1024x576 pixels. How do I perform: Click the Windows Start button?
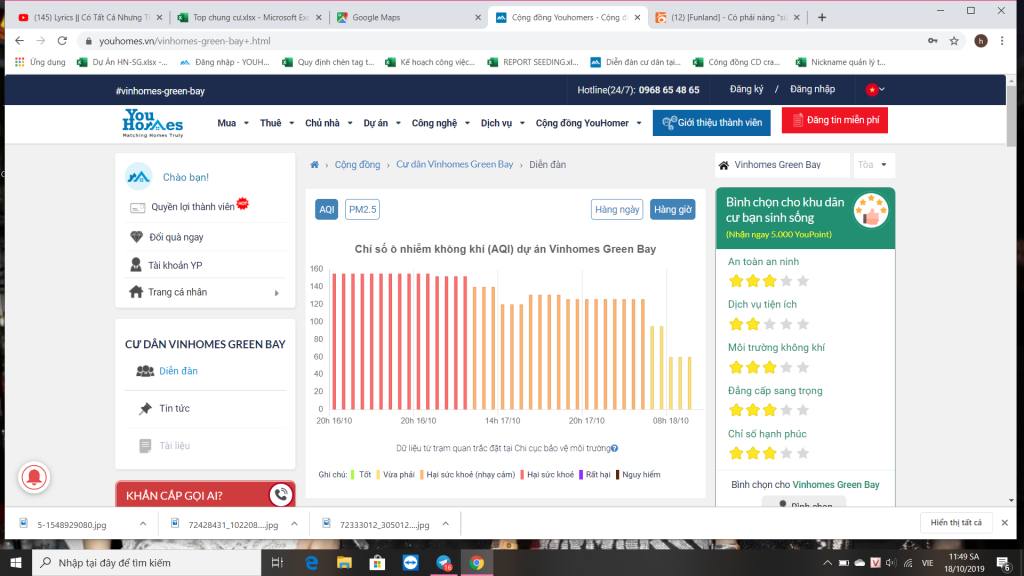[x=16, y=562]
